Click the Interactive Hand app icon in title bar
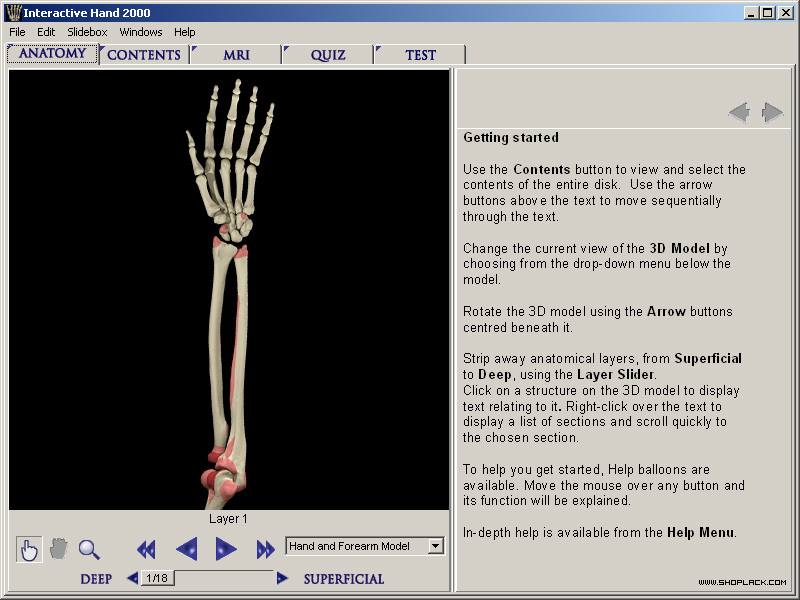The image size is (800, 600). [x=13, y=13]
